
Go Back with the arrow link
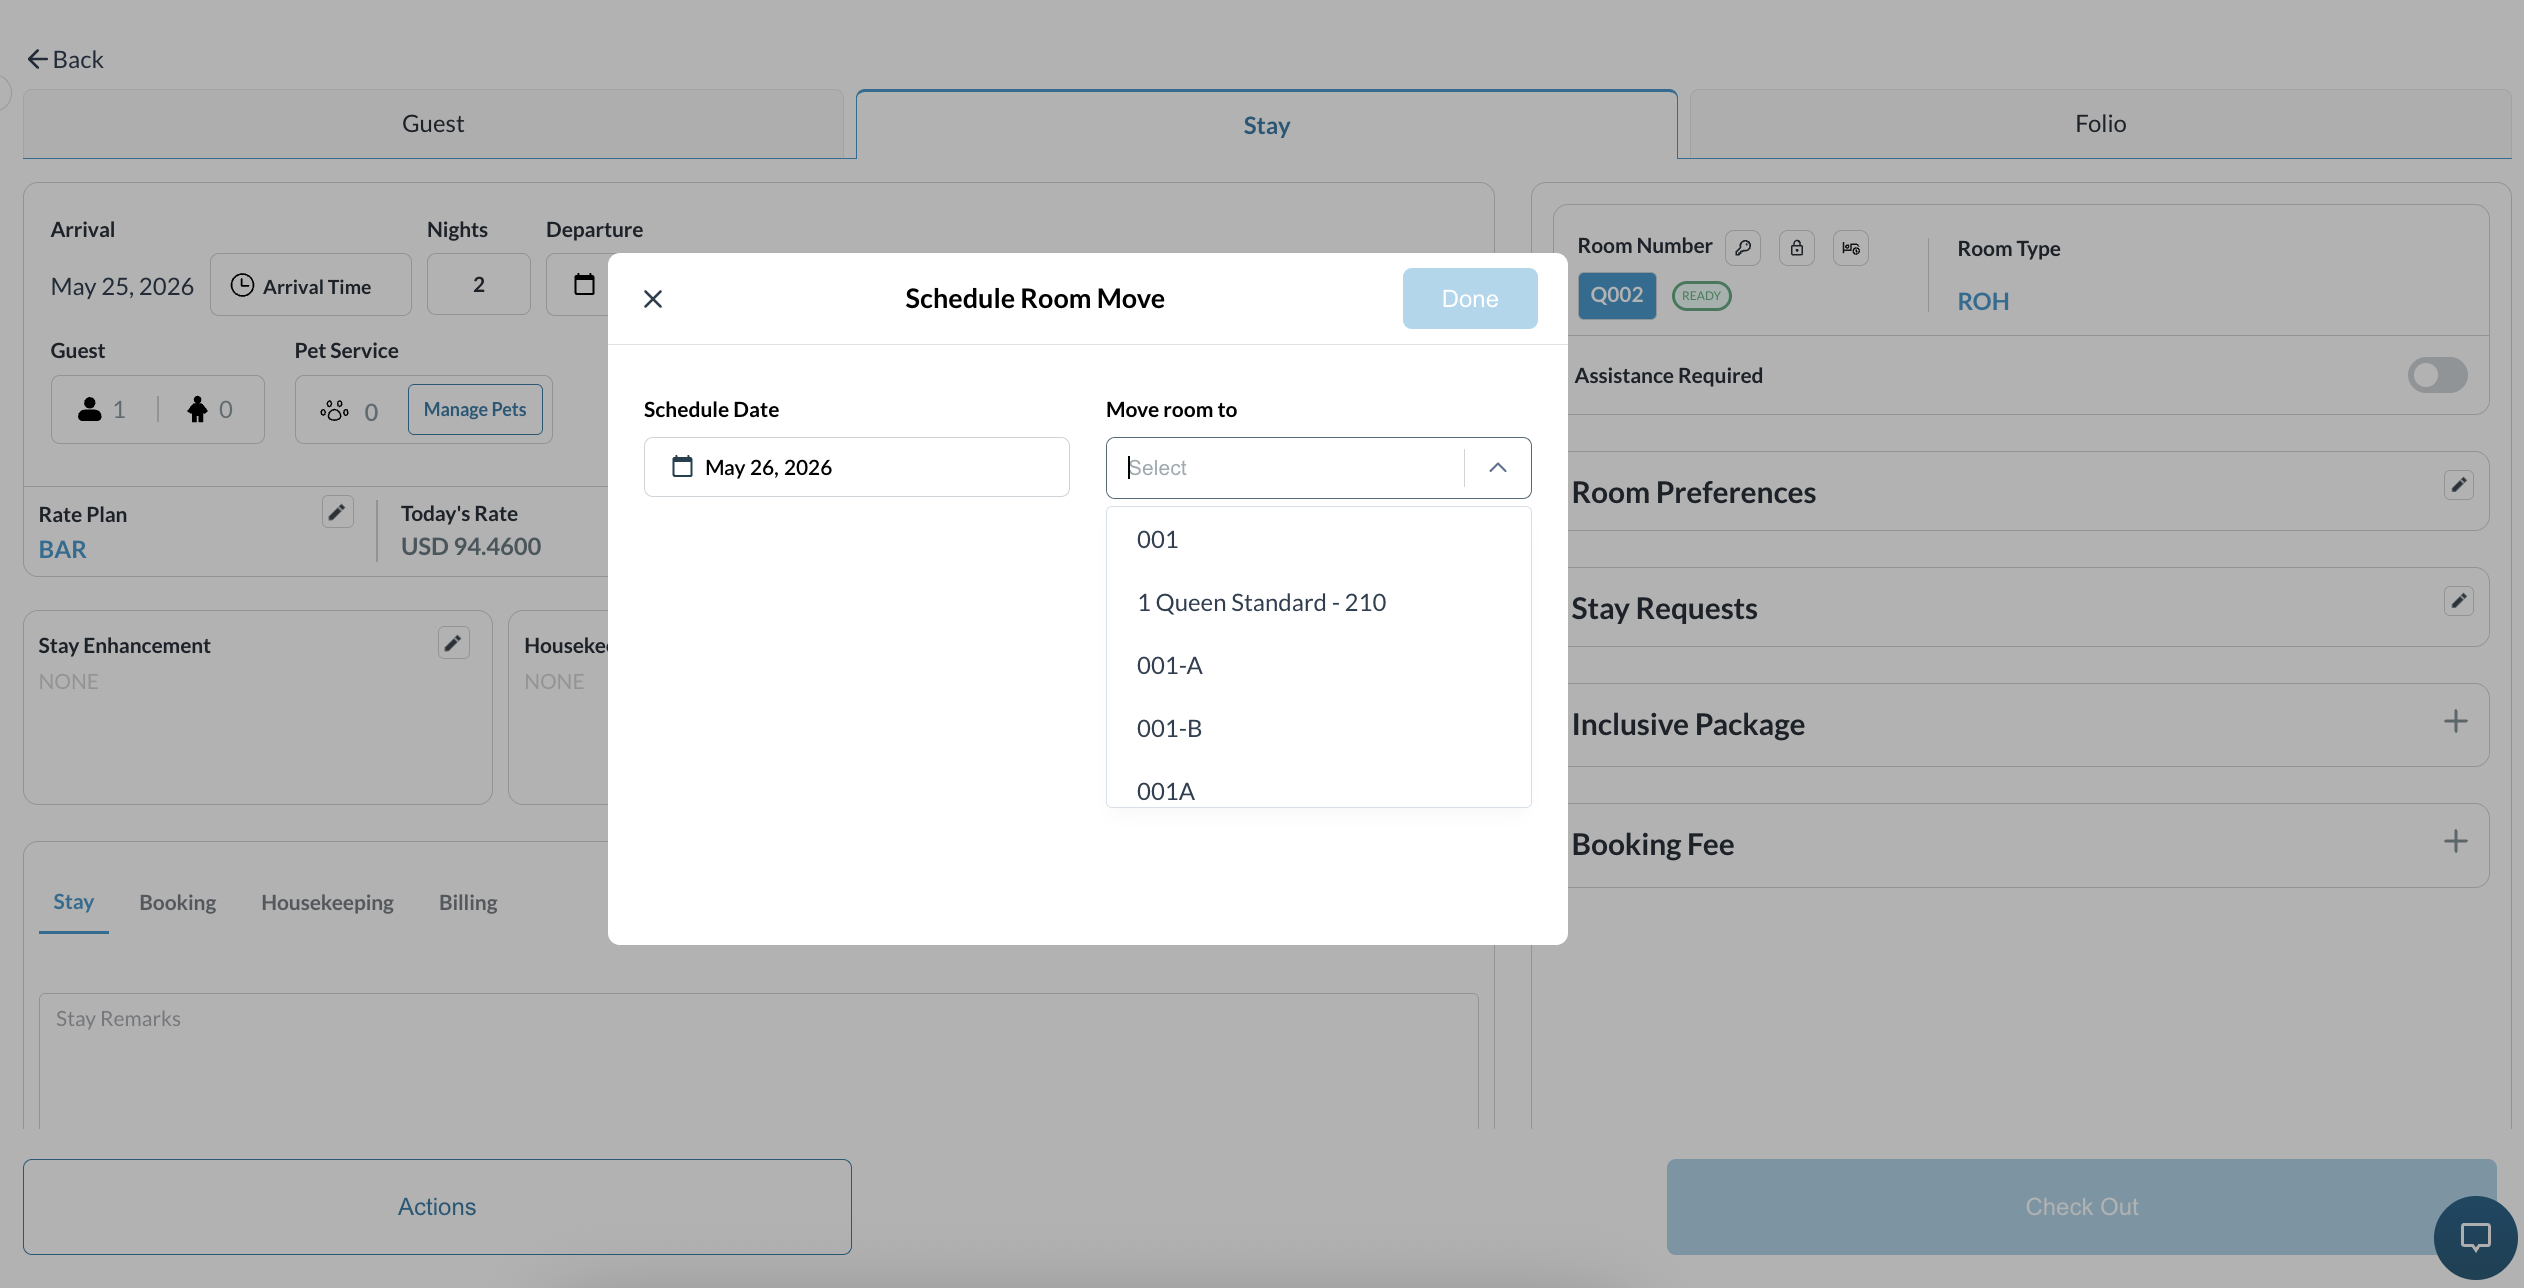(x=65, y=59)
